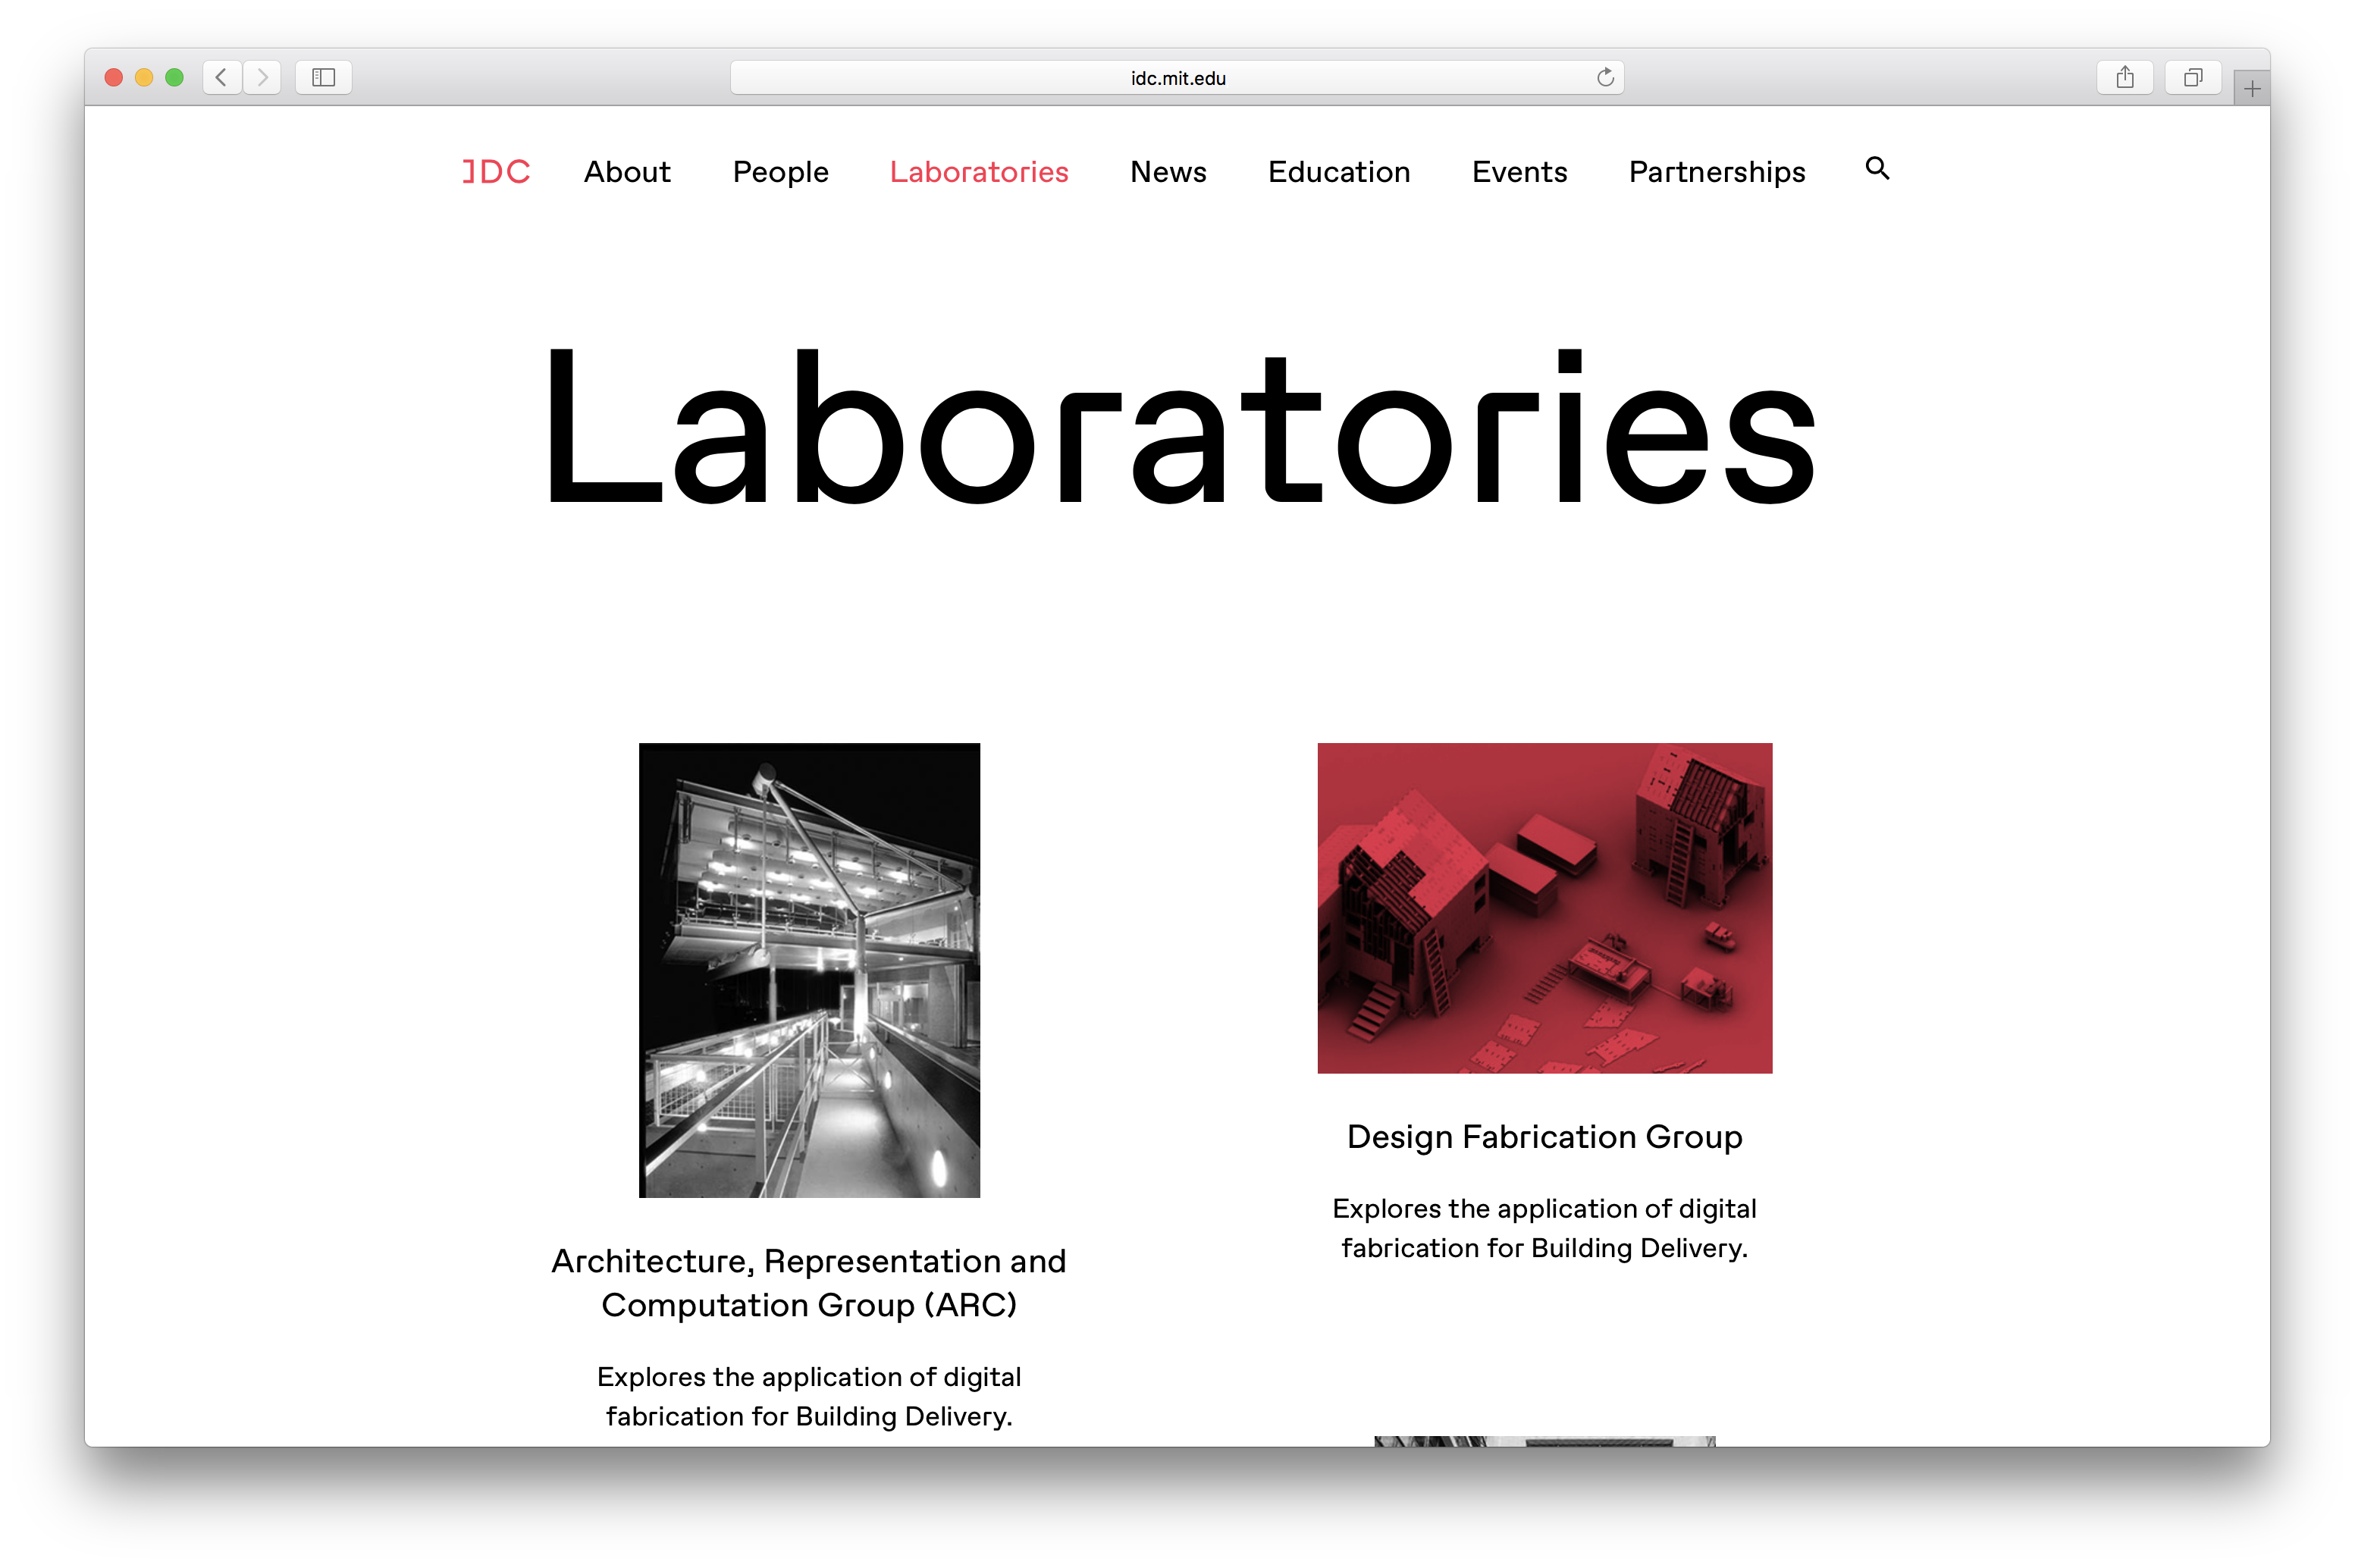Reload the page via the refresh icon
This screenshot has width=2355, height=1568.
[x=1604, y=77]
